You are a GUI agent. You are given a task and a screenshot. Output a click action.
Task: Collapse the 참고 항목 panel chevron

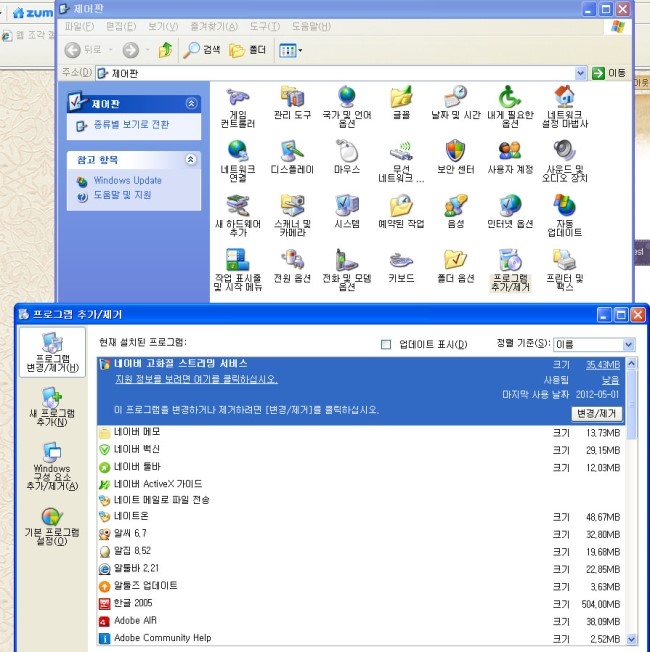tap(191, 159)
